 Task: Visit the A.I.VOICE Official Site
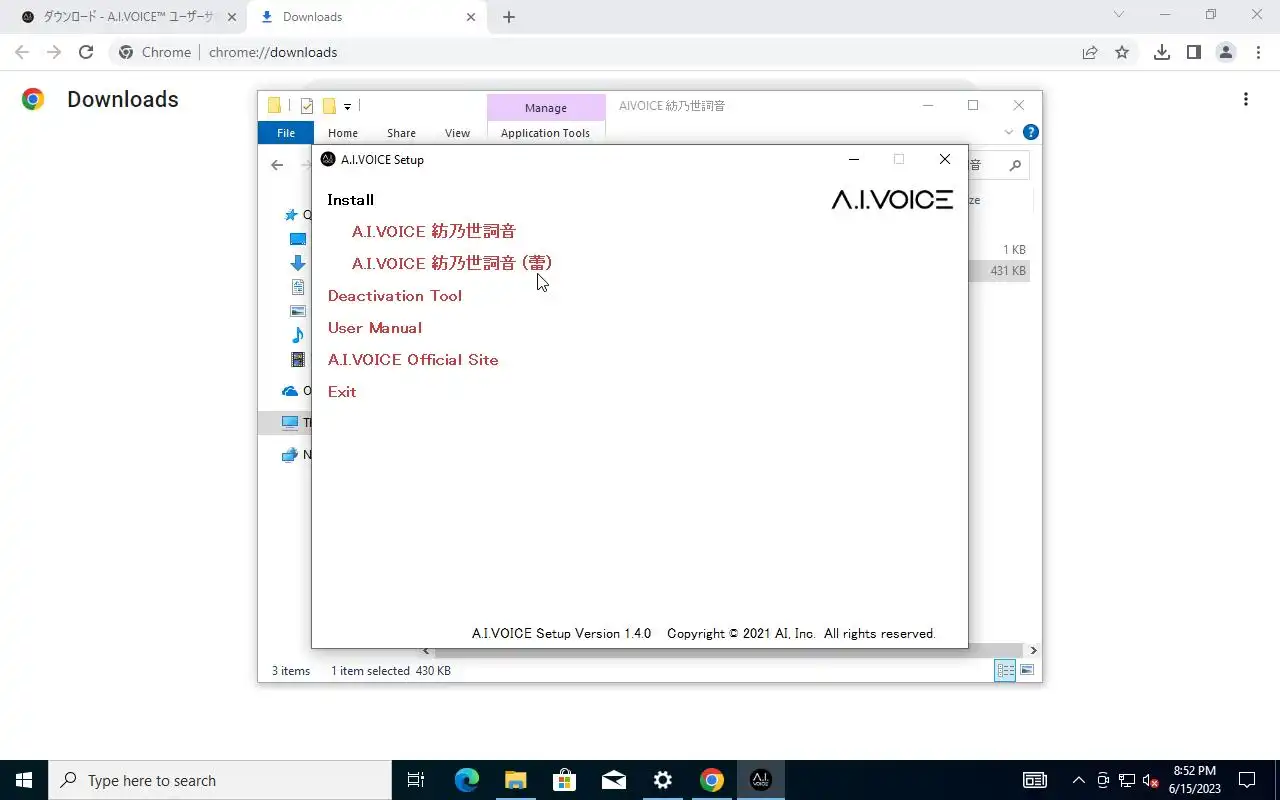[413, 360]
